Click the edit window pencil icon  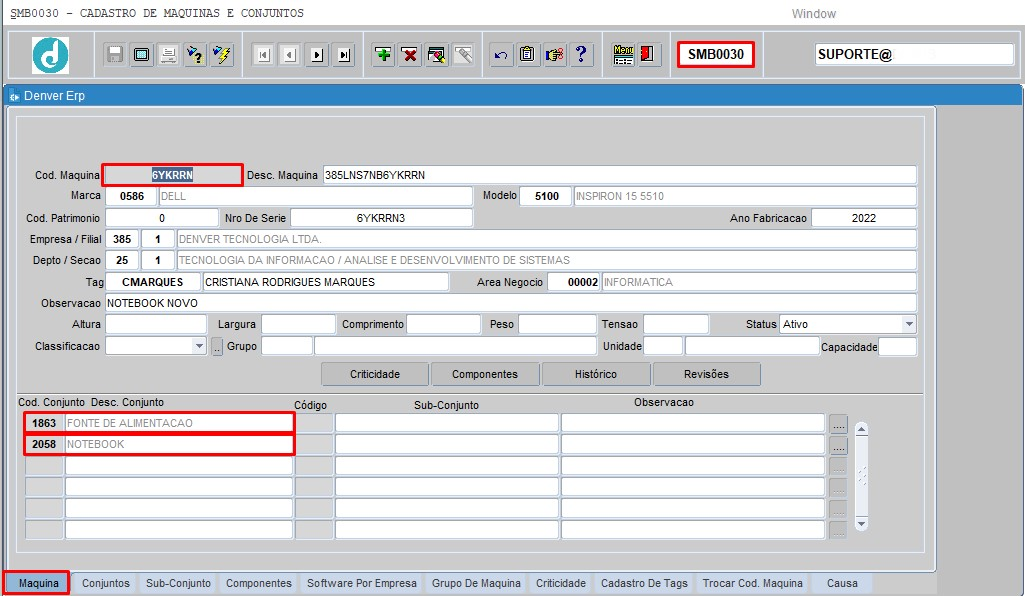tap(437, 54)
